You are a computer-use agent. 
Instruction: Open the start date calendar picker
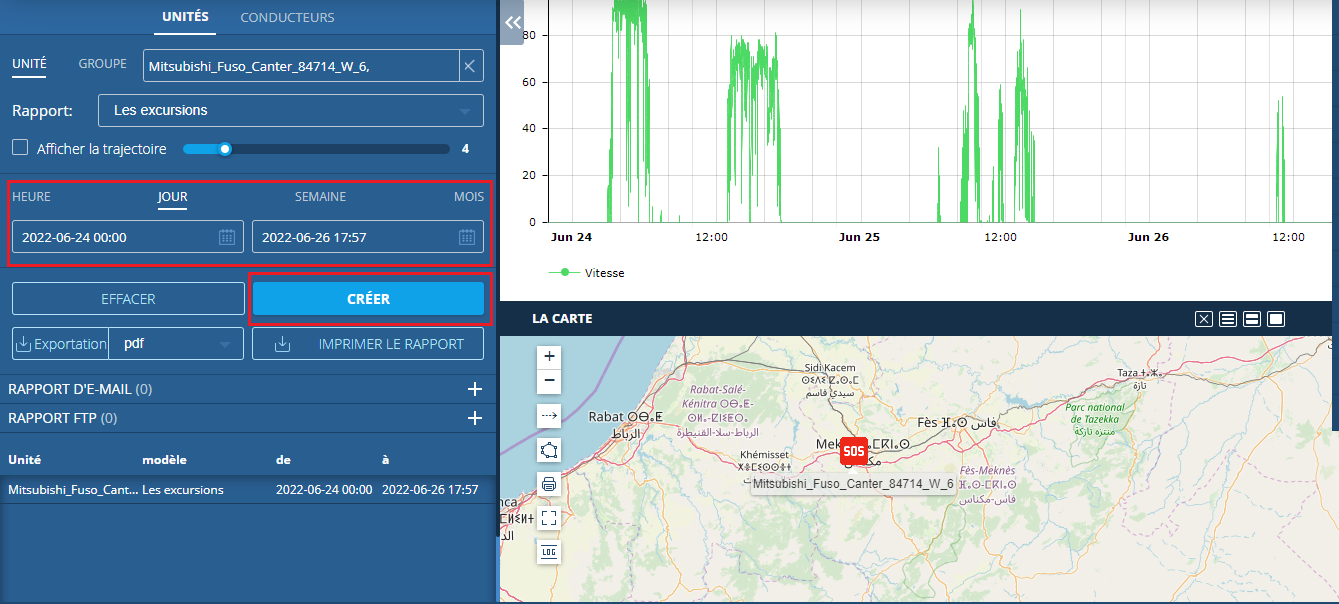pos(227,237)
